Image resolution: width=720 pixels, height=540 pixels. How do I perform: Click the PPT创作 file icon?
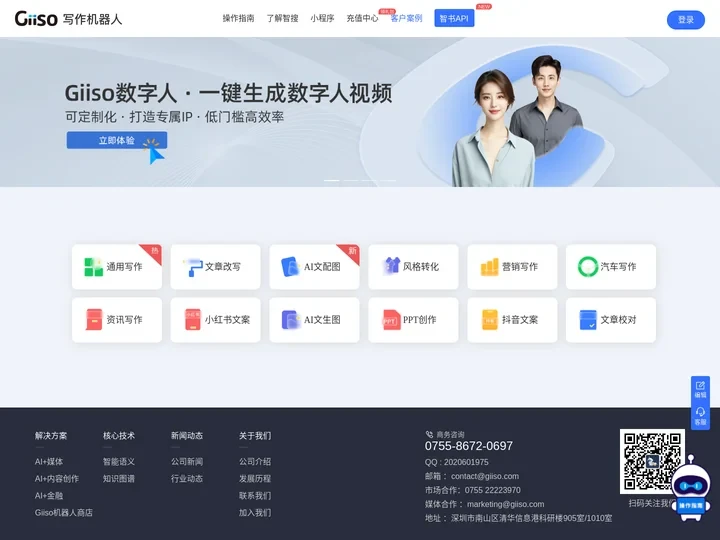pyautogui.click(x=391, y=320)
